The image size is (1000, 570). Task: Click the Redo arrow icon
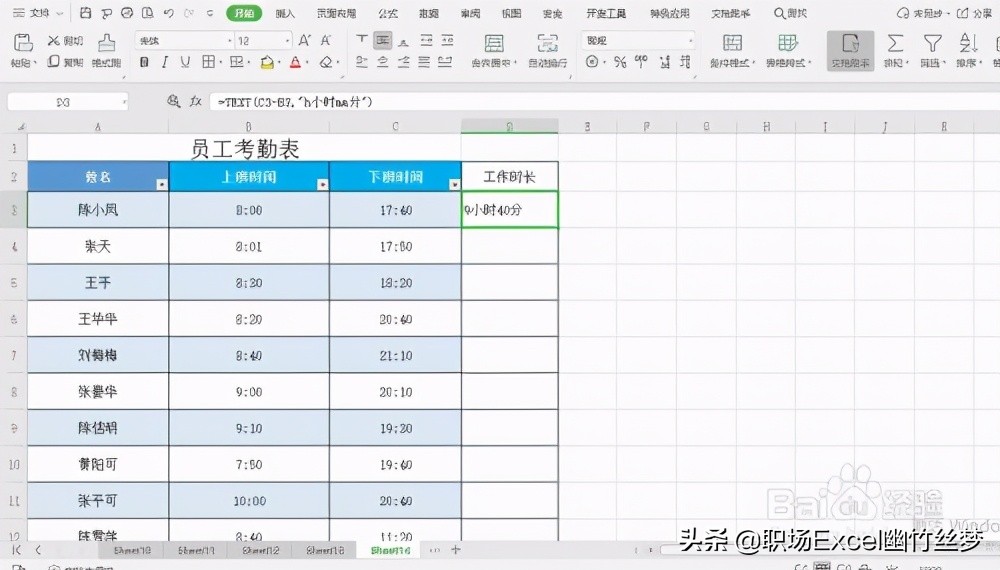(x=189, y=13)
